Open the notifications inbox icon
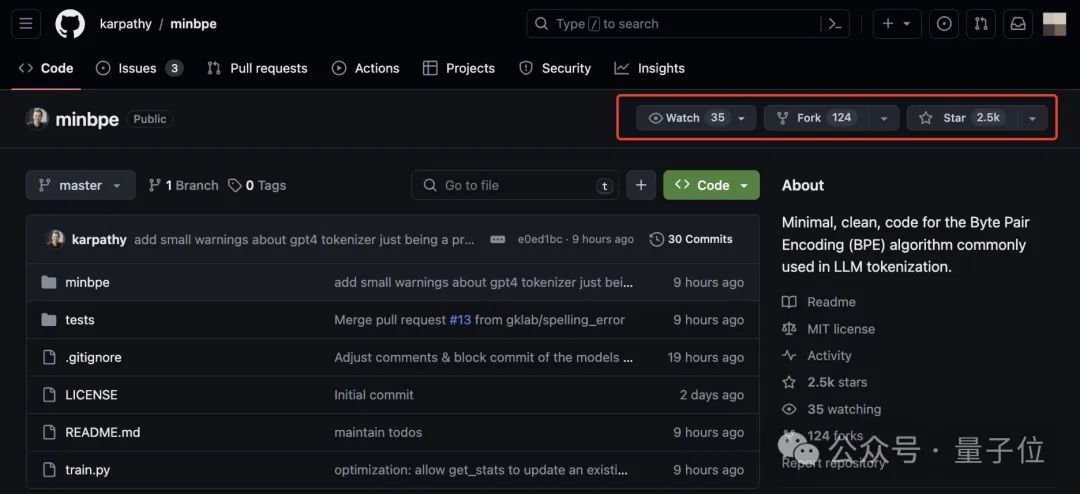Image resolution: width=1080 pixels, height=494 pixels. [1018, 24]
